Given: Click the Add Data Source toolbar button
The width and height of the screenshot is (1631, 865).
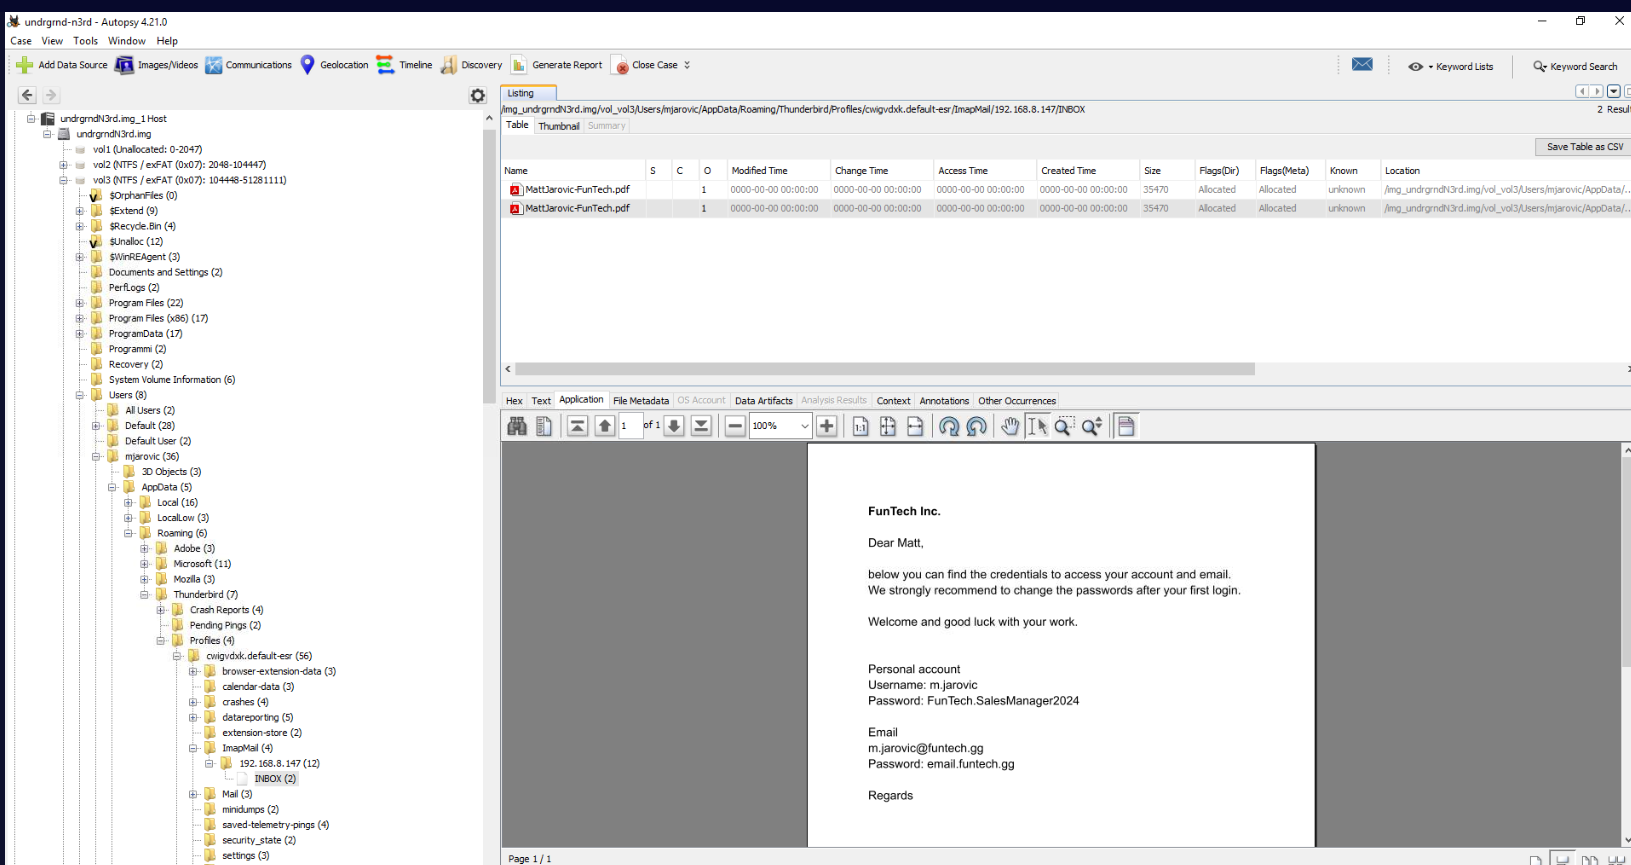Looking at the screenshot, I should (x=62, y=65).
